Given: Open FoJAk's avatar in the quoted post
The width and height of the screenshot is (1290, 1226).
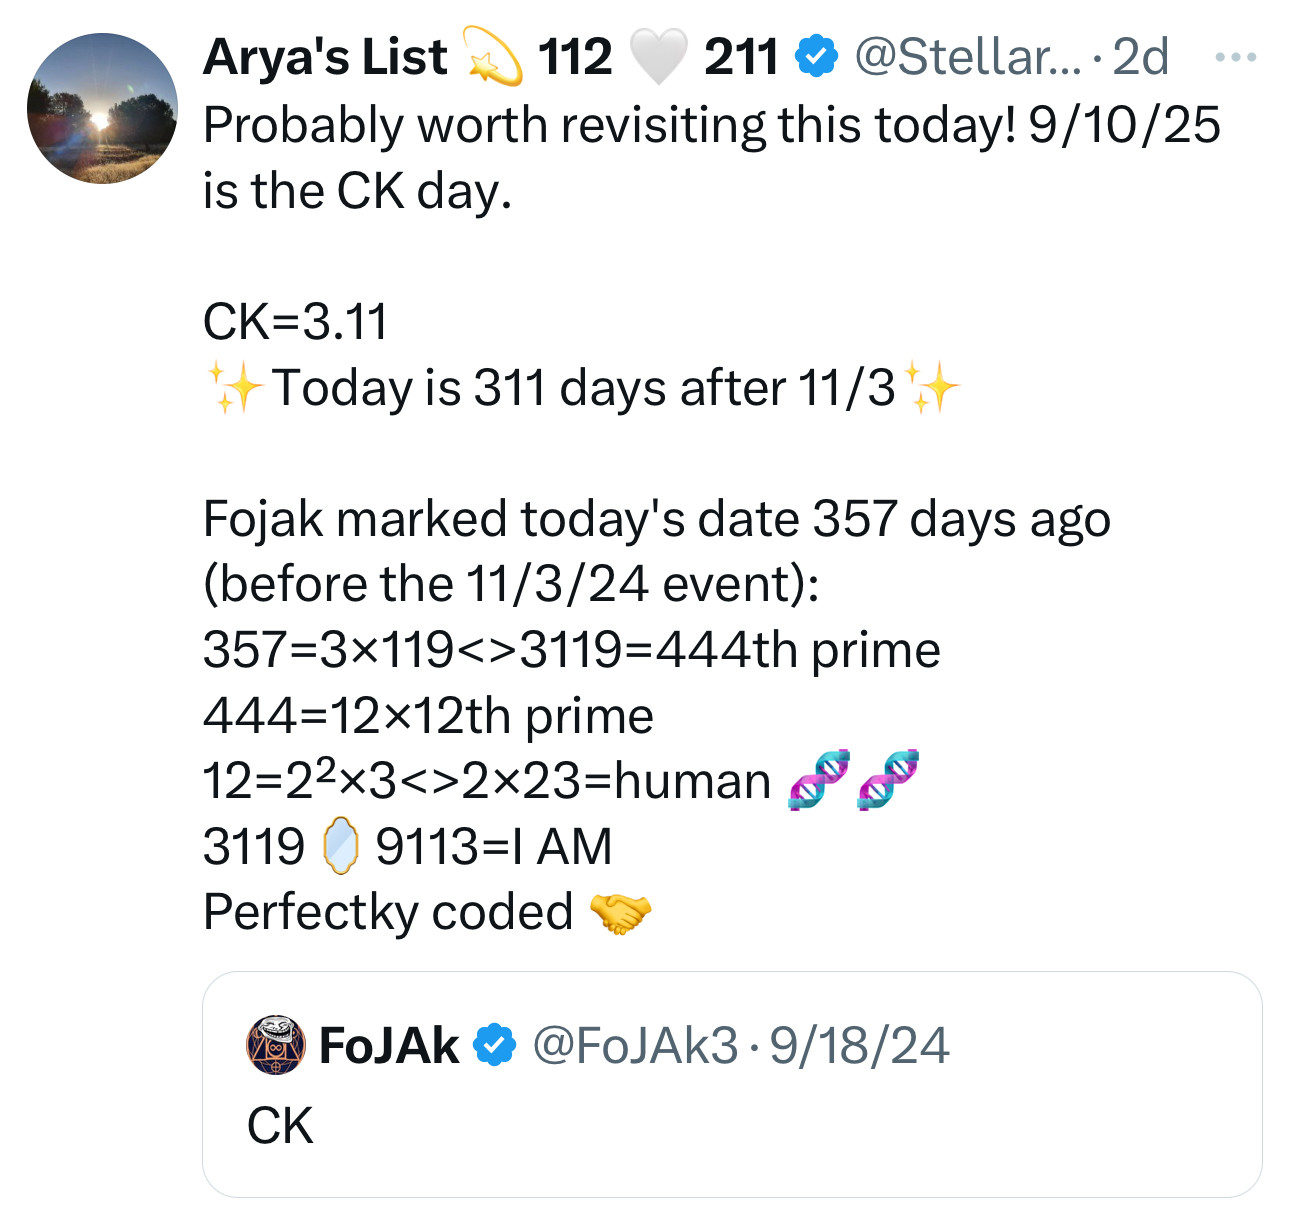Looking at the screenshot, I should (x=275, y=1045).
